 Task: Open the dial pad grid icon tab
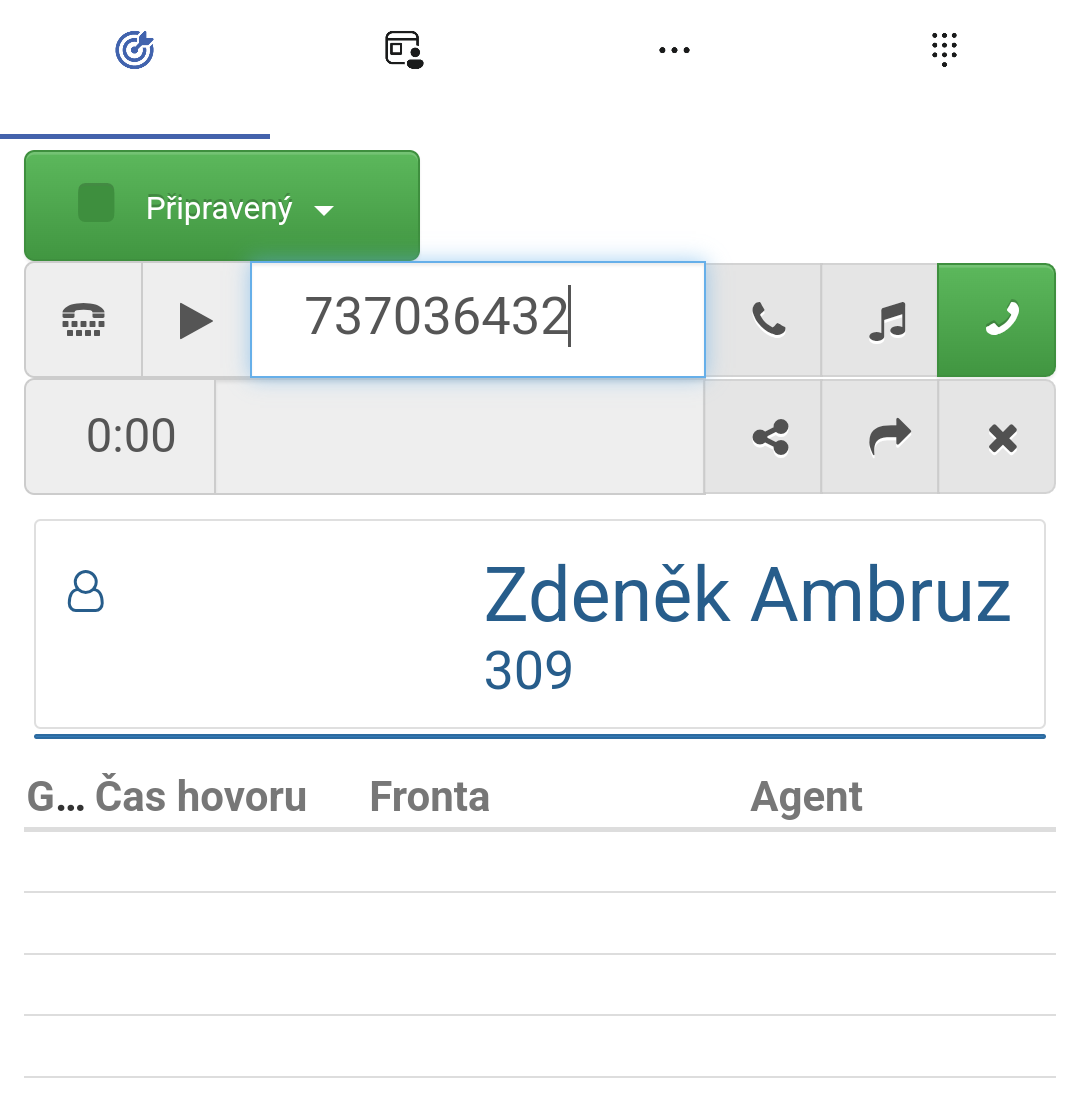[944, 50]
